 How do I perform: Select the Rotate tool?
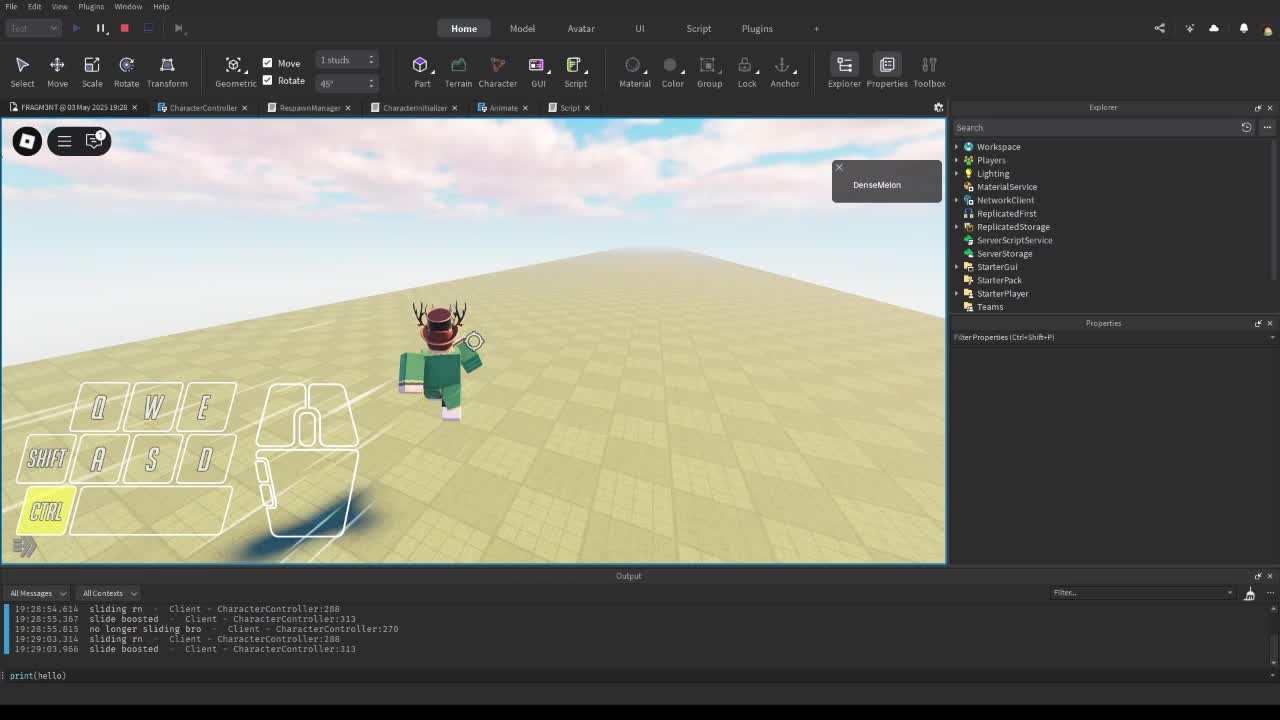click(x=126, y=71)
